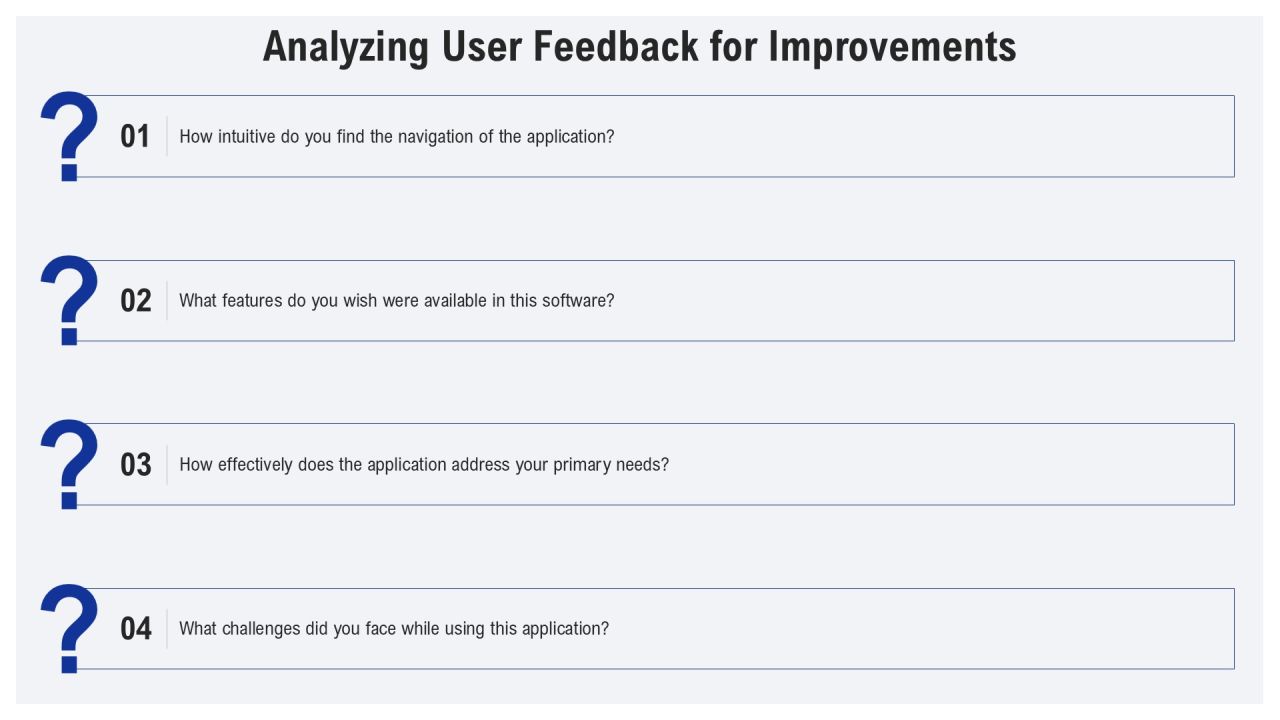Image resolution: width=1280 pixels, height=720 pixels.
Task: Click the divider line after number 03
Action: (167, 465)
